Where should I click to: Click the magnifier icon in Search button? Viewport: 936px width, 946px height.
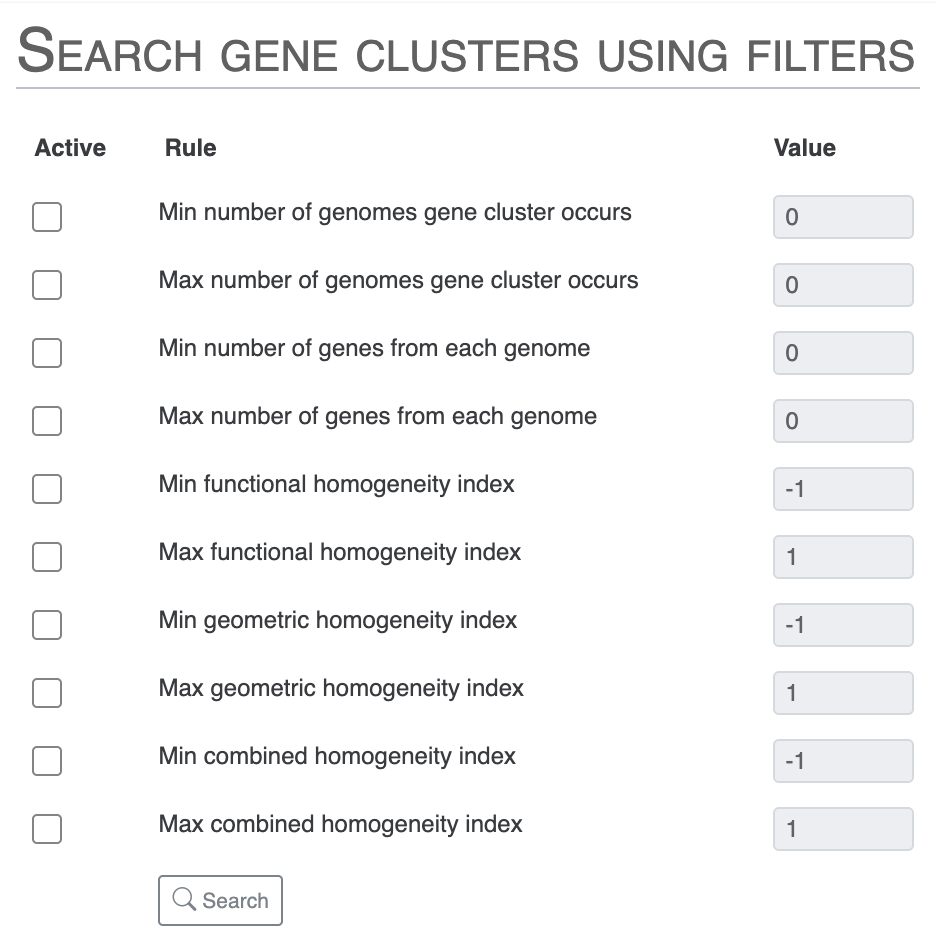coord(184,900)
